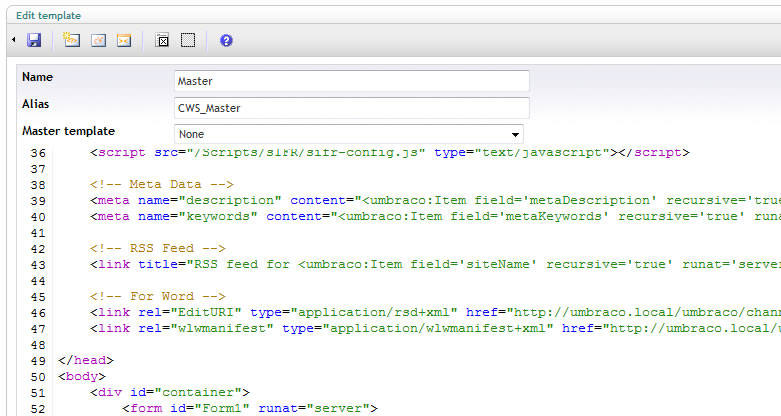
Task: Click the form id Form1 line
Action: [x=250, y=408]
